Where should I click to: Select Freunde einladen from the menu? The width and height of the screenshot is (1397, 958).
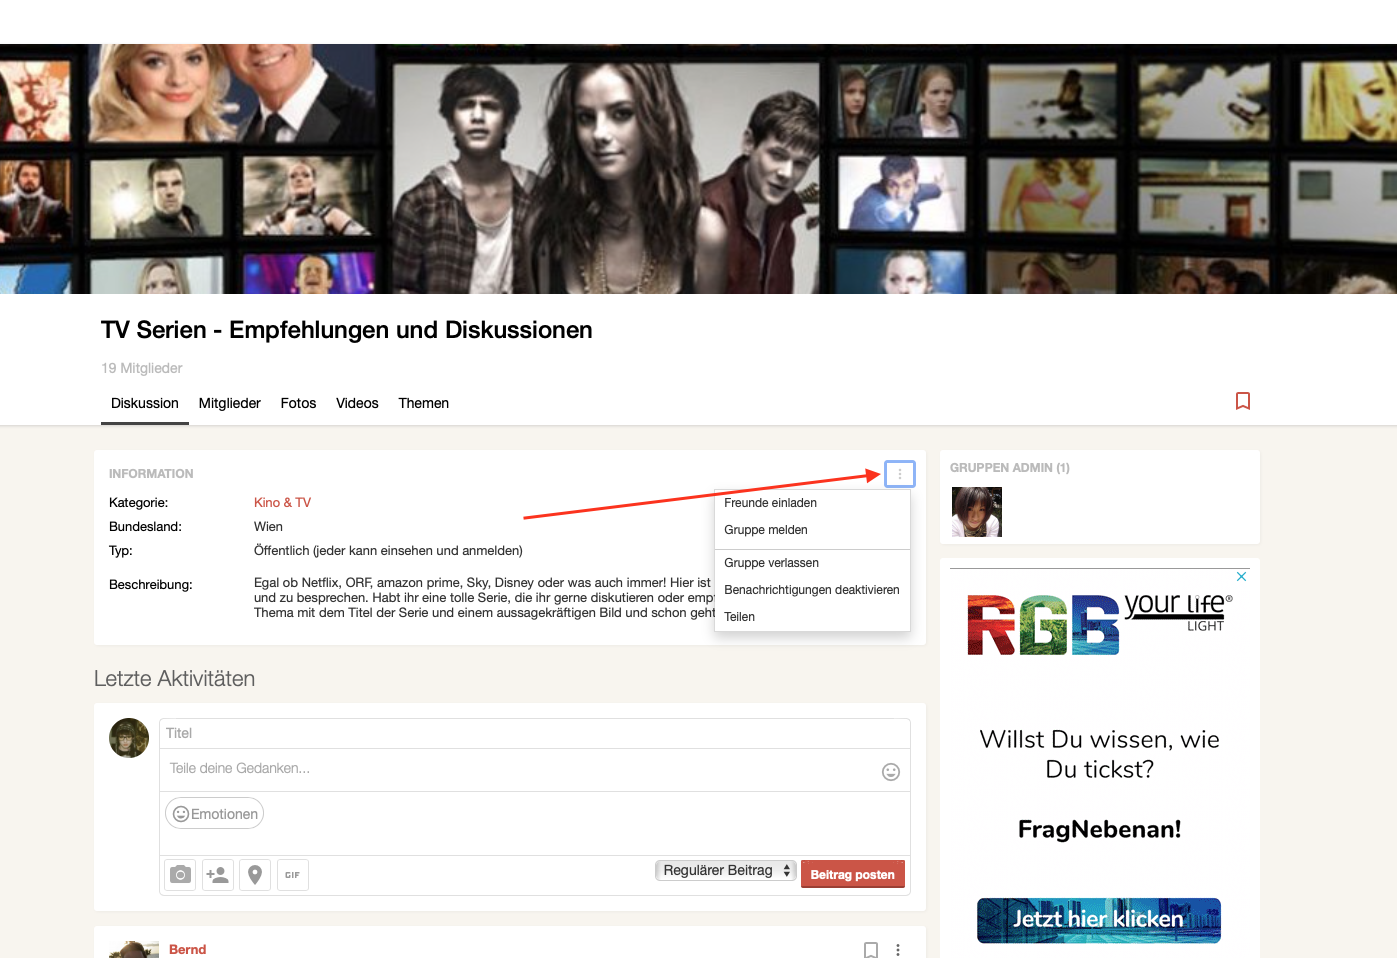click(770, 503)
